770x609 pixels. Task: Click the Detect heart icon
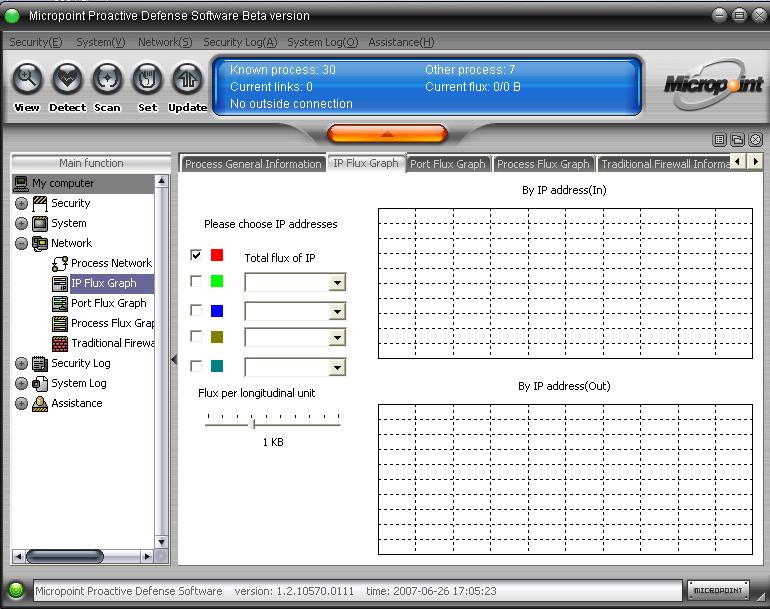pyautogui.click(x=67, y=79)
